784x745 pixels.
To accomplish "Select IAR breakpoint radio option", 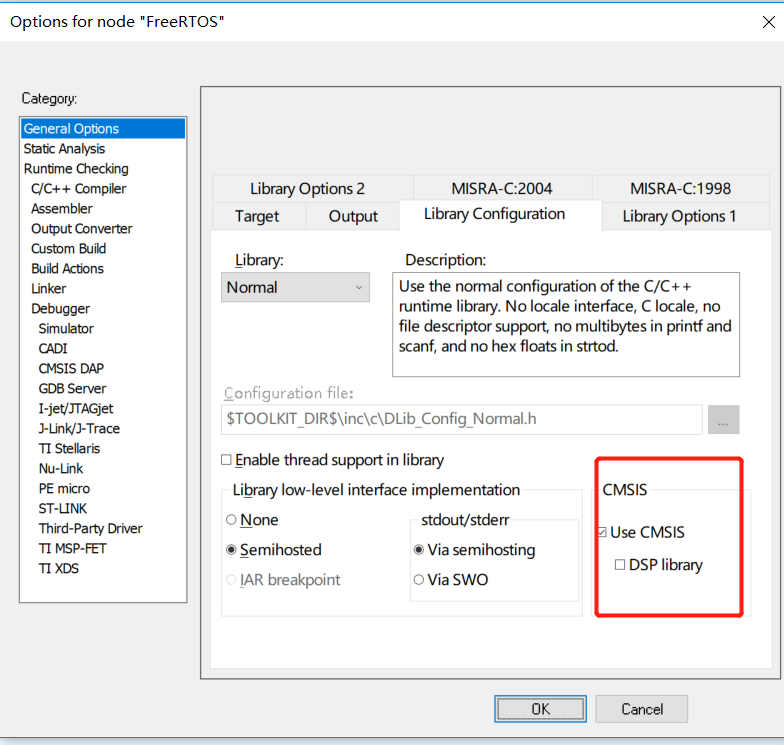I will pyautogui.click(x=231, y=580).
